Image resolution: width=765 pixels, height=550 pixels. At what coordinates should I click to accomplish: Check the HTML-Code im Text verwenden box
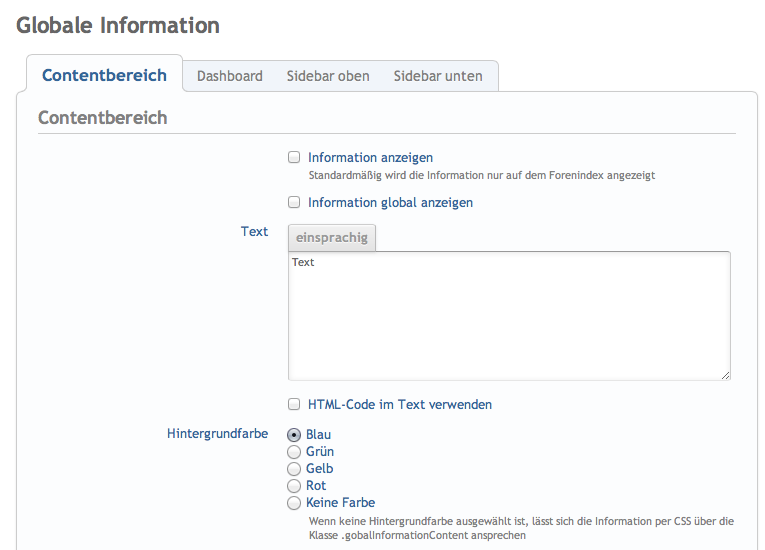coord(294,404)
